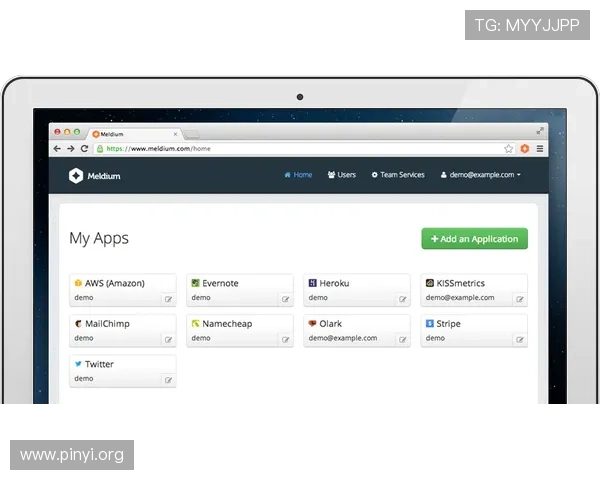This screenshot has width=600, height=480.
Task: Go back using the browser back arrow
Action: pyautogui.click(x=58, y=148)
